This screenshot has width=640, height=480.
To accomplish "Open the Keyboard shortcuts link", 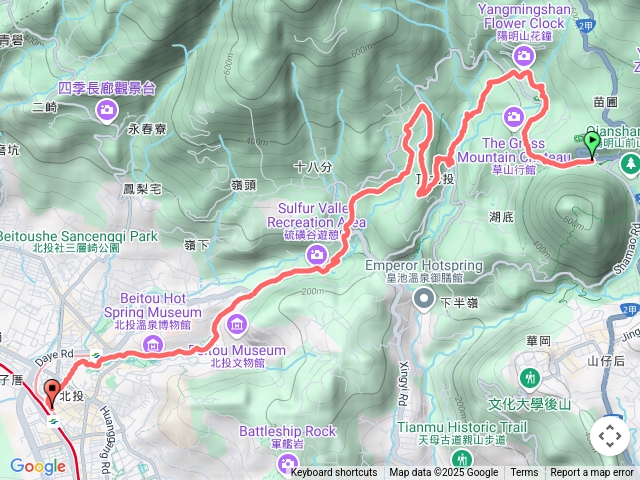I will point(334,473).
